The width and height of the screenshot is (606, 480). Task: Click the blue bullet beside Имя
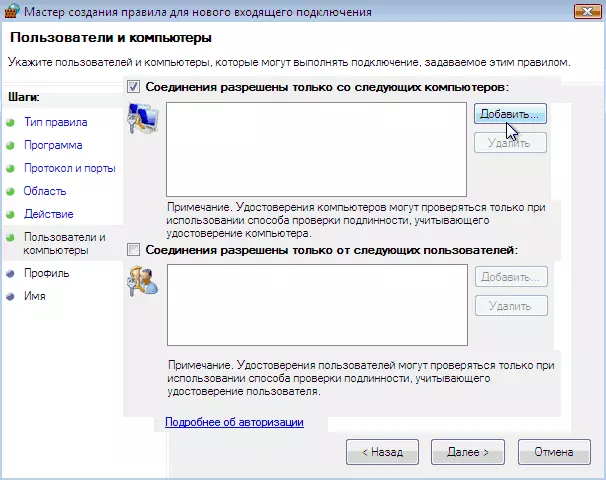pyautogui.click(x=10, y=296)
